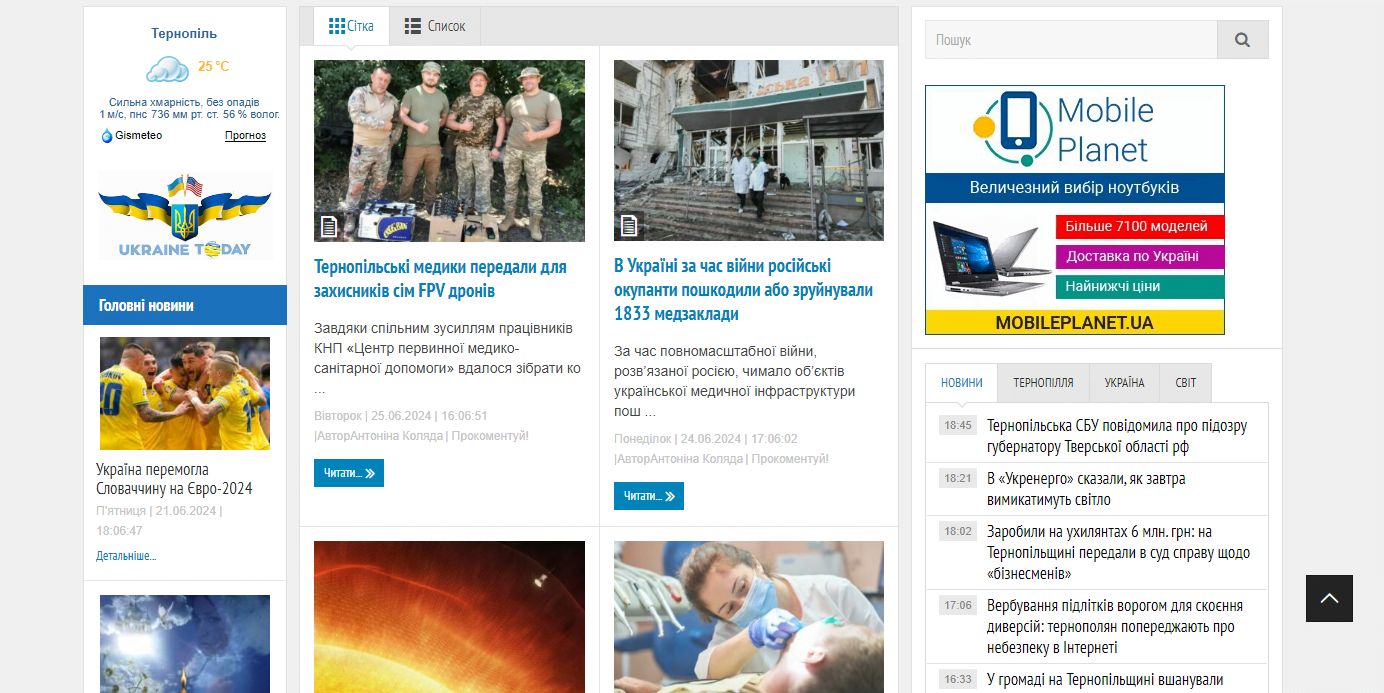
Task: Click Читати button under medical facilities article
Action: click(x=649, y=496)
